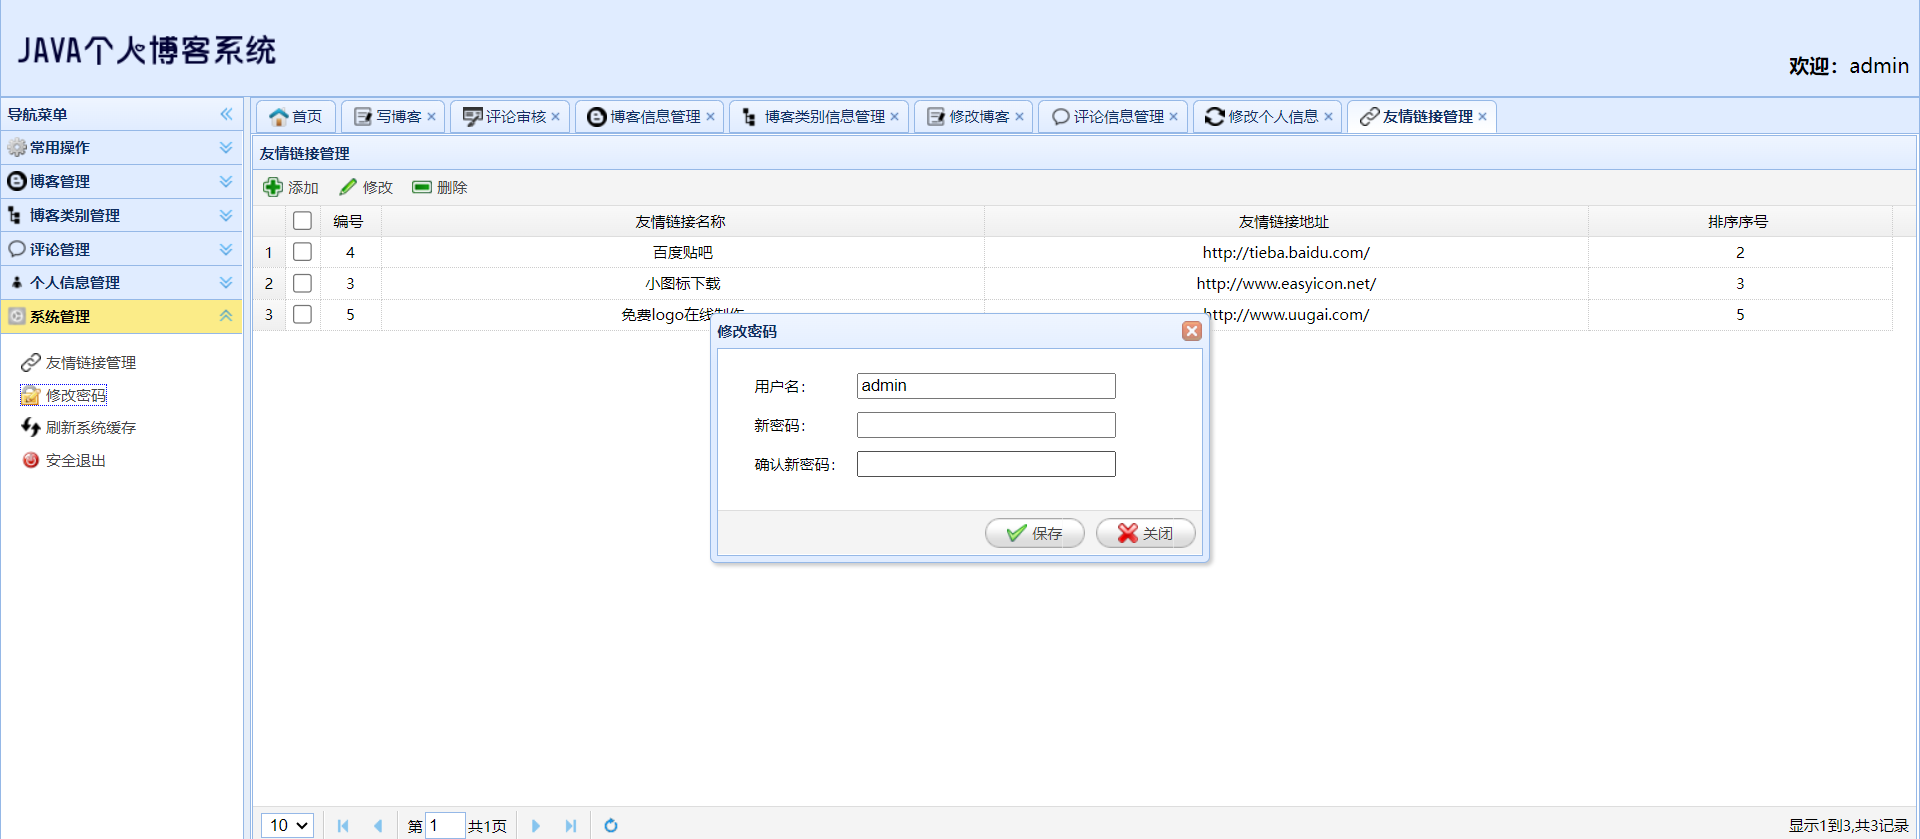This screenshot has height=839, width=1920.
Task: Go to the next page
Action: pyautogui.click(x=536, y=825)
